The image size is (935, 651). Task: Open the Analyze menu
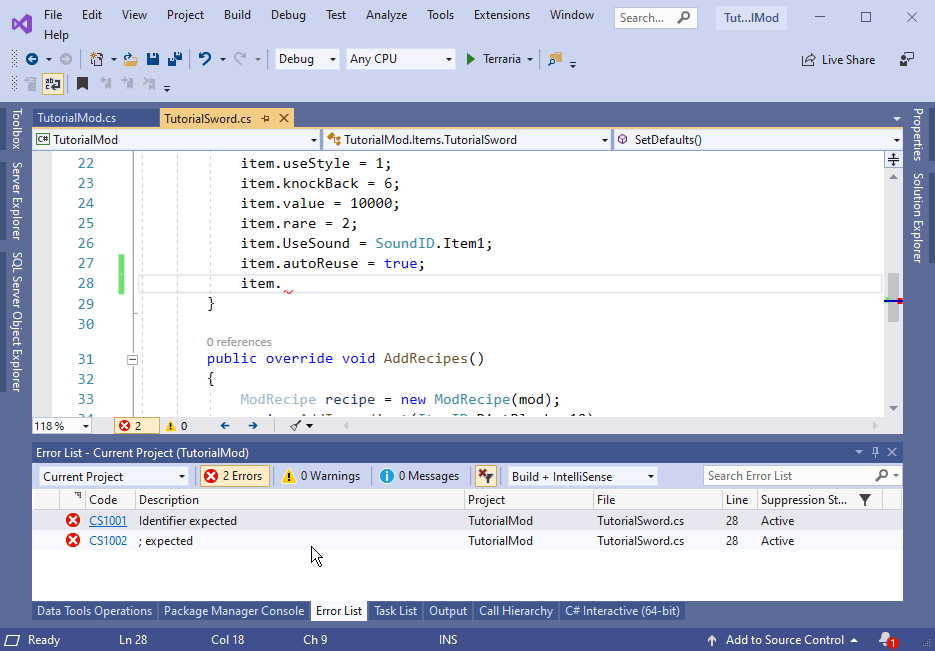click(x=386, y=15)
